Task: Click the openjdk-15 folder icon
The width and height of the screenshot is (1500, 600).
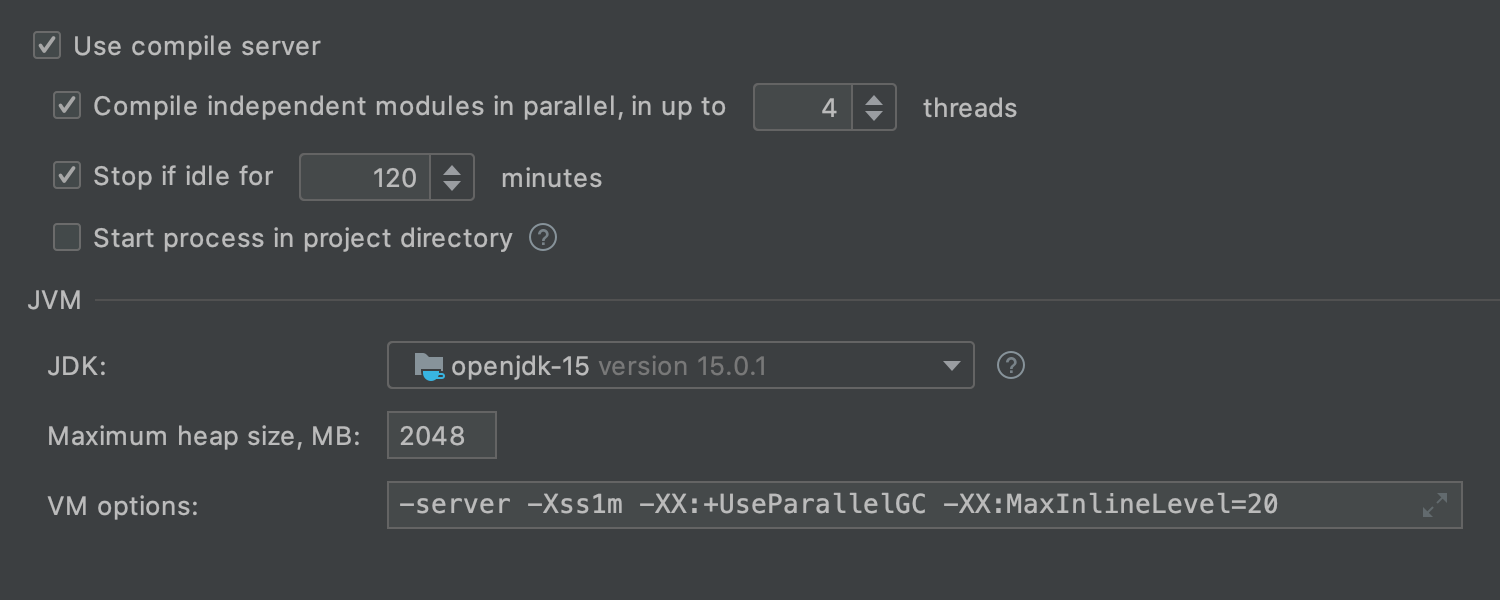Action: [x=429, y=366]
